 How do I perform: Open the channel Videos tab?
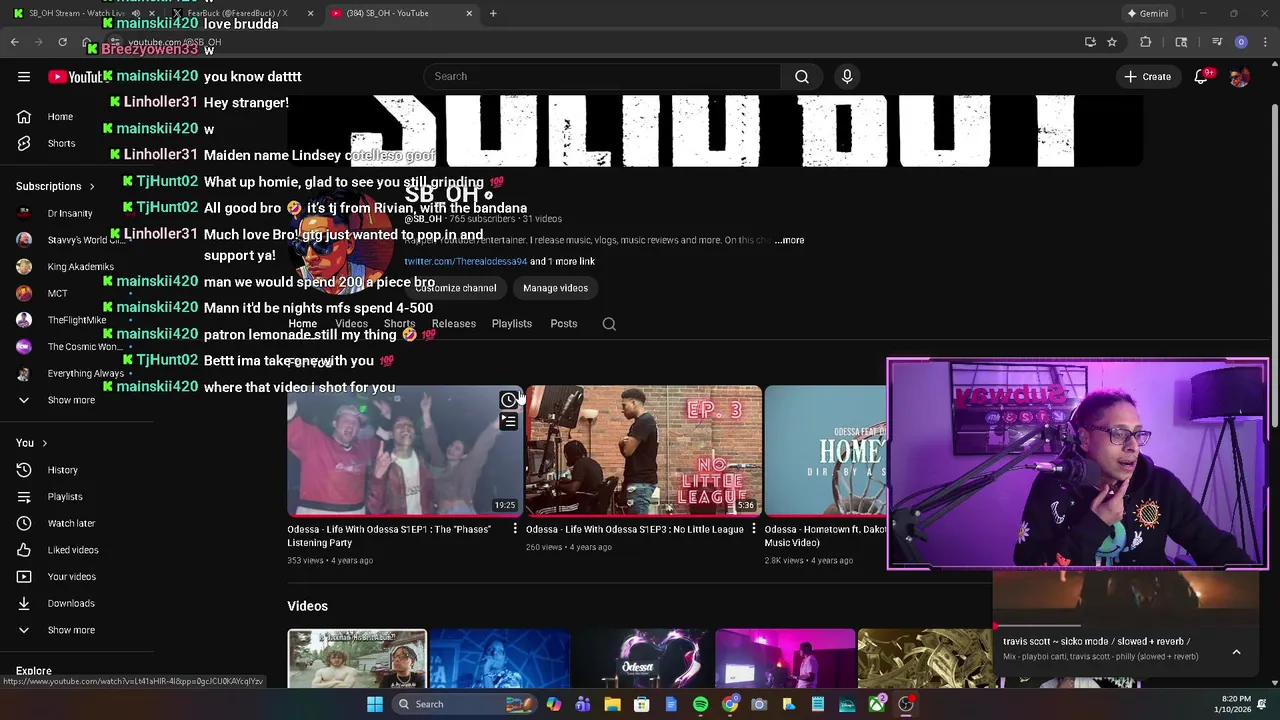[351, 324]
